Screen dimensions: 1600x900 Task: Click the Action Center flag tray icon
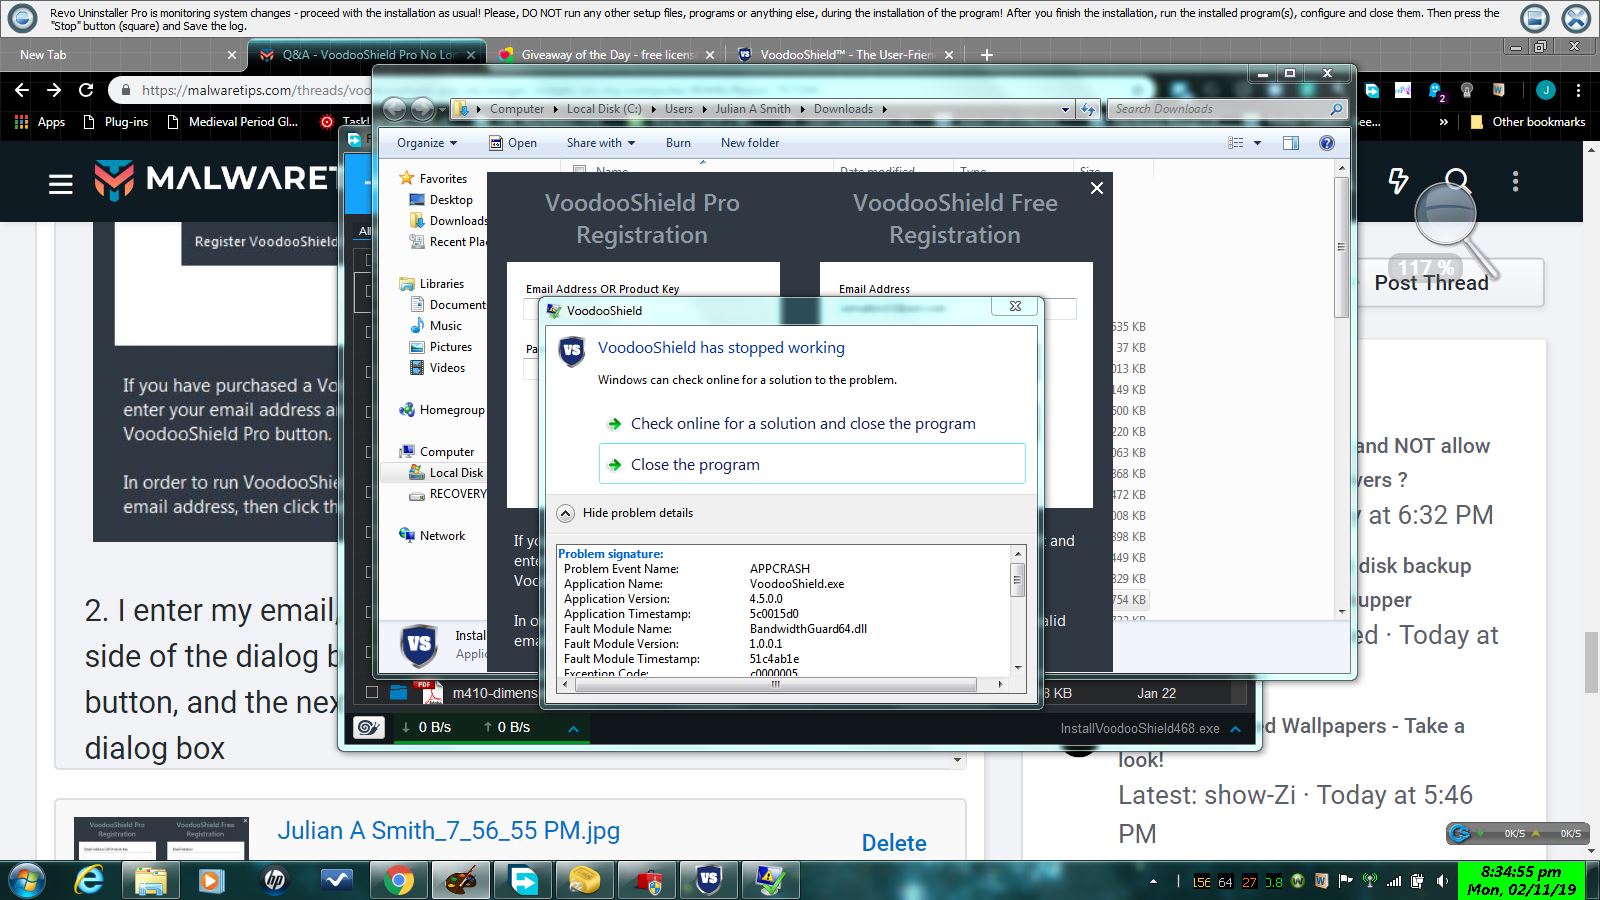click(x=1345, y=881)
